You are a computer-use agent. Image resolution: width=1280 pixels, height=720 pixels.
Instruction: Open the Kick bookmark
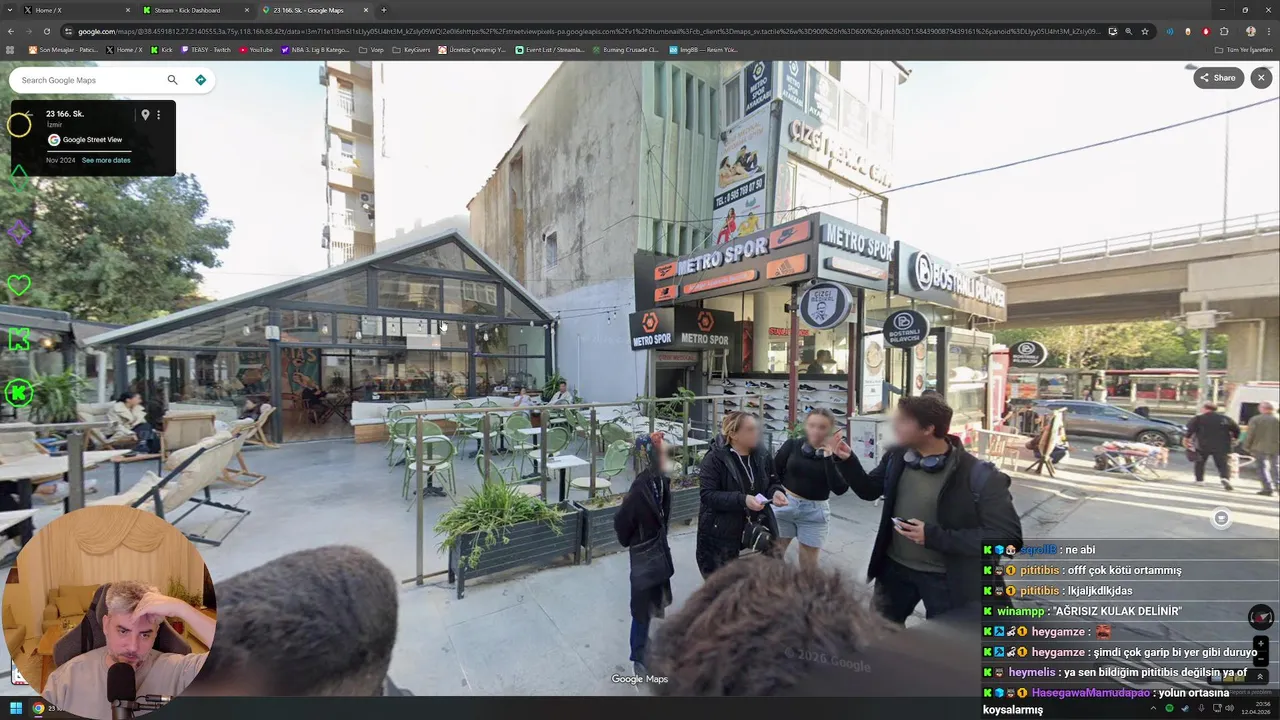[162, 49]
